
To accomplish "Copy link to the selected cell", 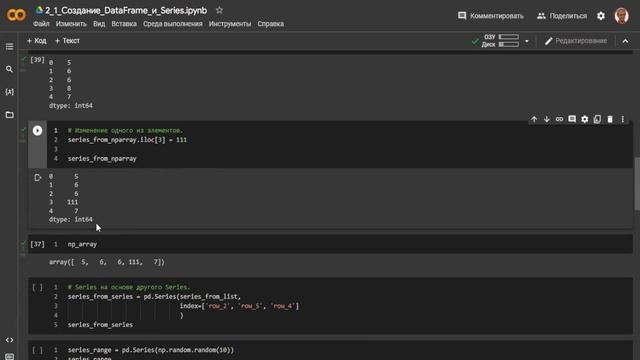I will tap(559, 119).
